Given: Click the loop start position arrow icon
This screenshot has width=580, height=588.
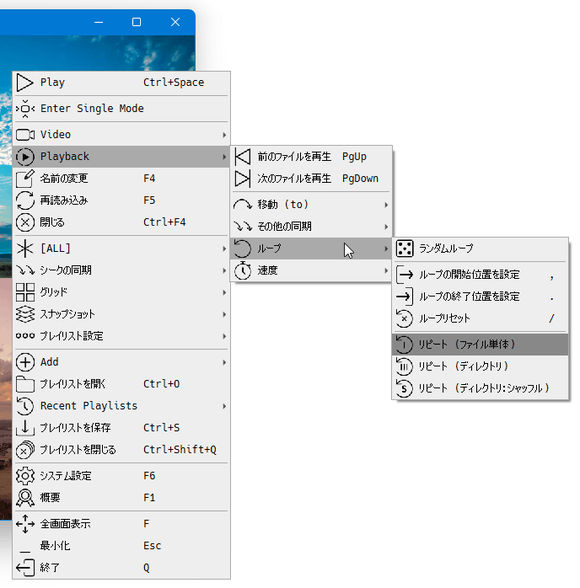Looking at the screenshot, I should [x=405, y=274].
